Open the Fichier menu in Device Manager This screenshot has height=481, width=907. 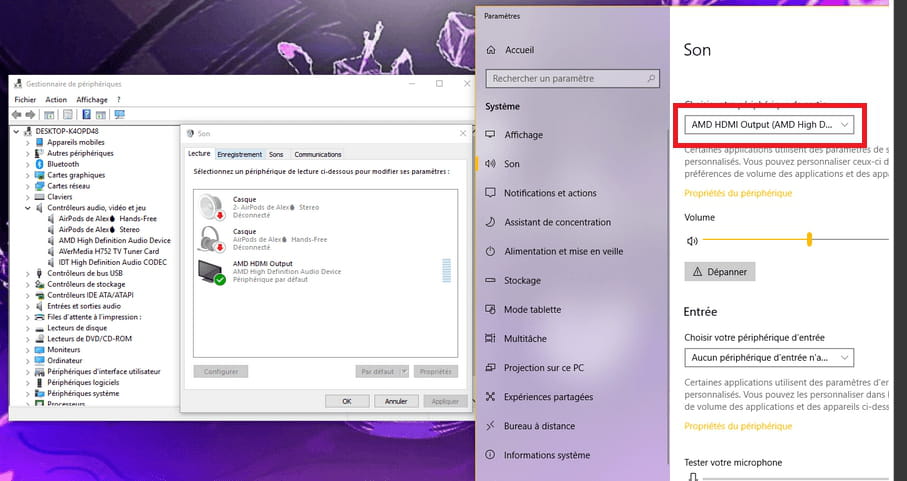(25, 99)
